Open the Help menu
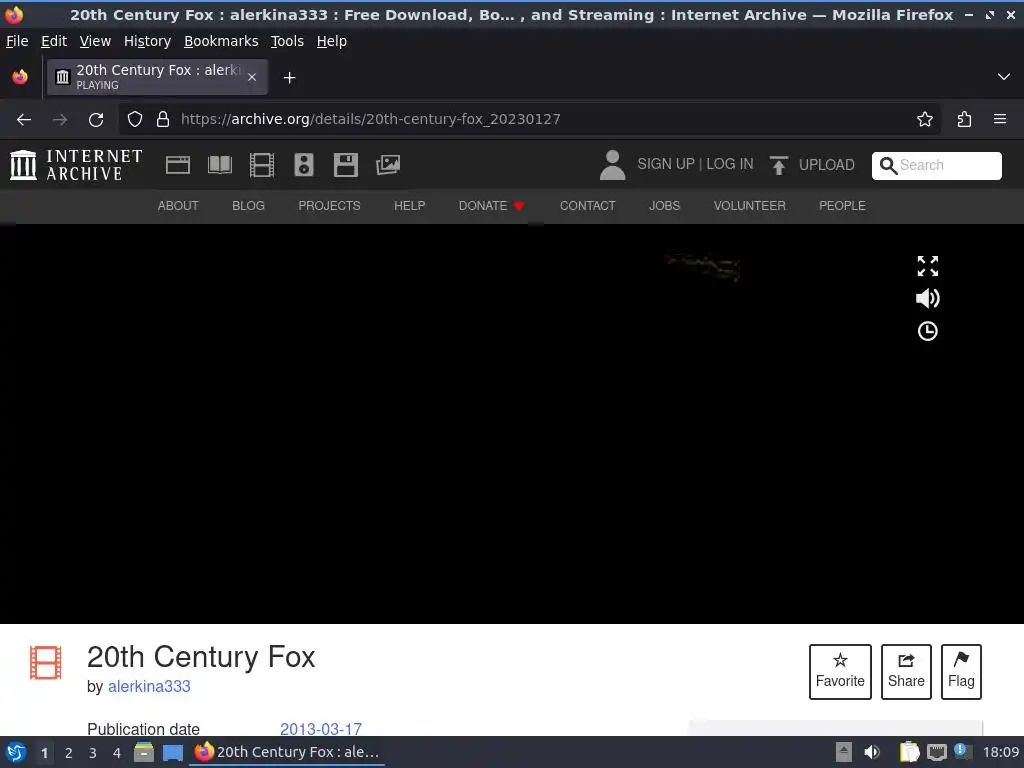 pos(332,41)
